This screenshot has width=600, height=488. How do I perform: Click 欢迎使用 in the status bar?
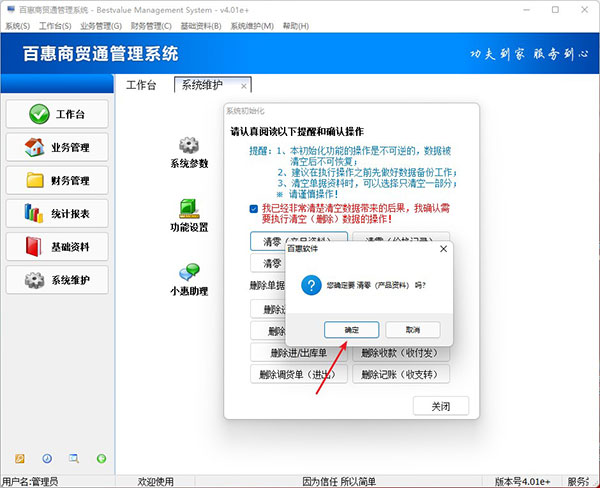[155, 481]
